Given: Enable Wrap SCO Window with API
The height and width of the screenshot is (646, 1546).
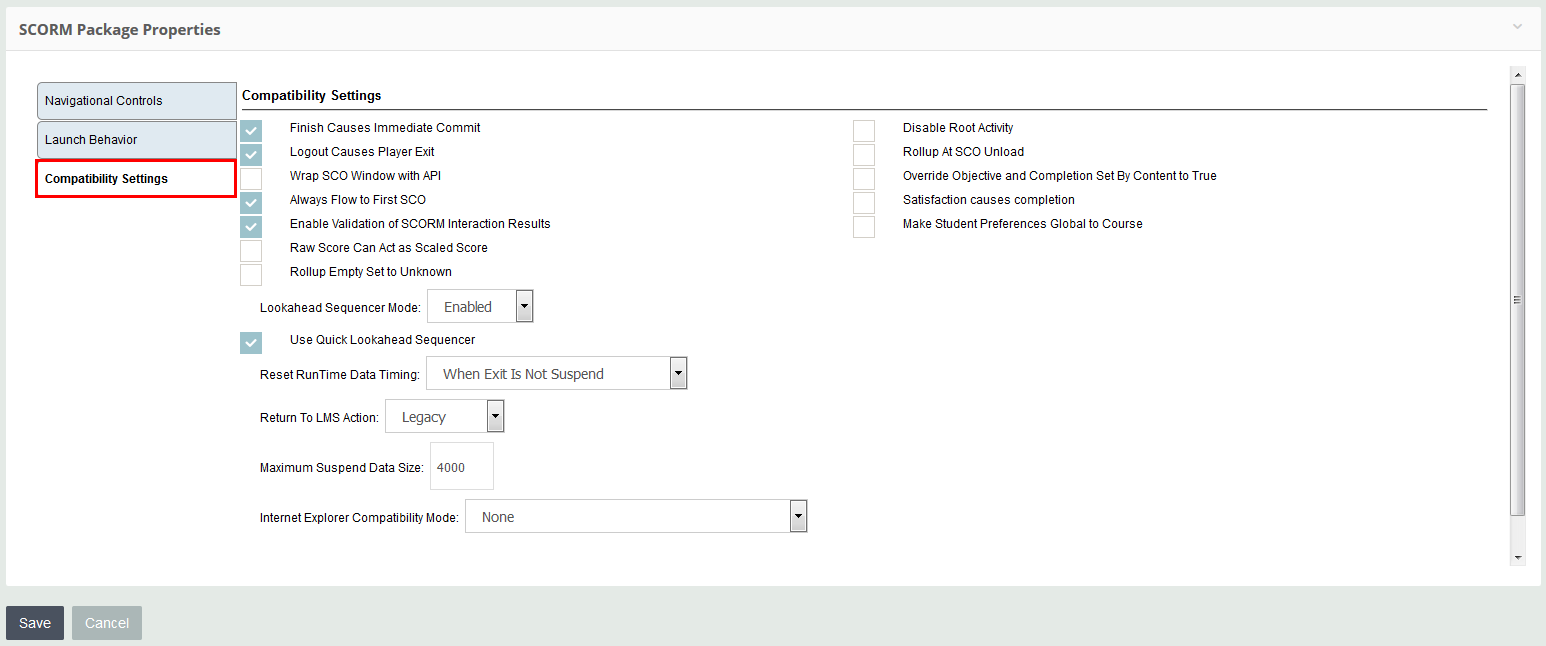Looking at the screenshot, I should (x=251, y=178).
